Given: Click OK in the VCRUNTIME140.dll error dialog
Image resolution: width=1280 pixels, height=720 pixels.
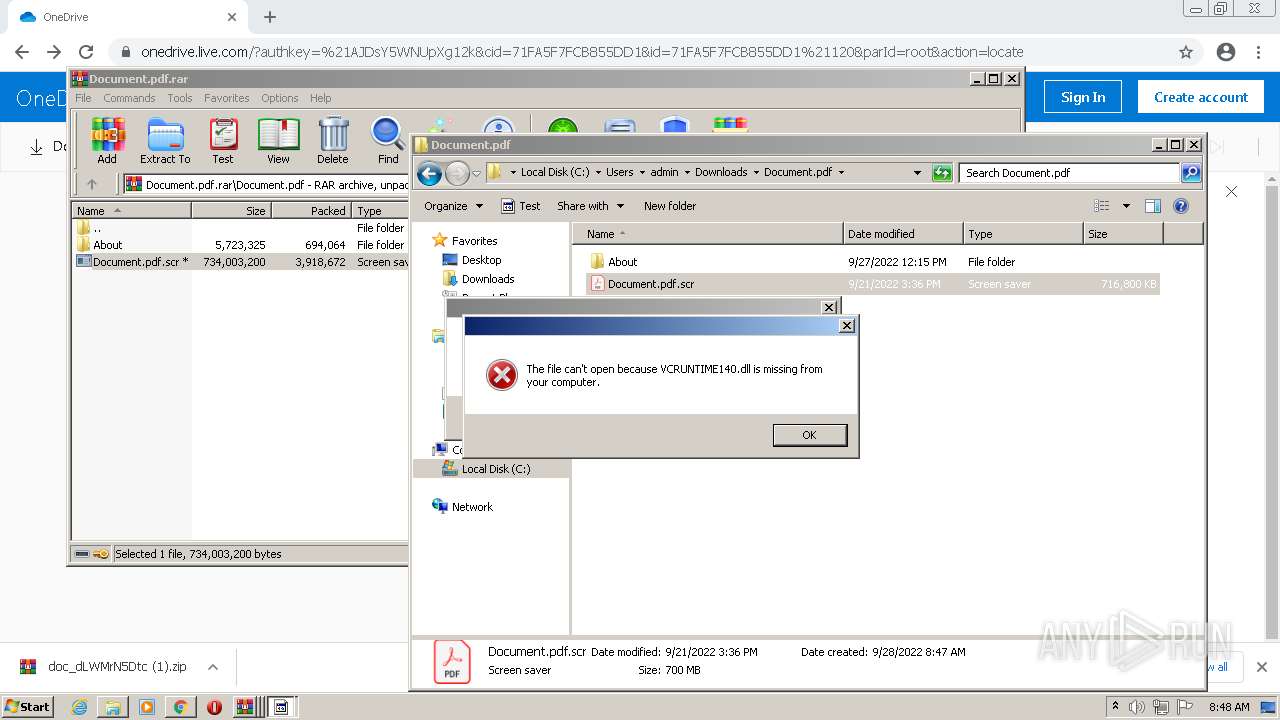Looking at the screenshot, I should pyautogui.click(x=809, y=435).
